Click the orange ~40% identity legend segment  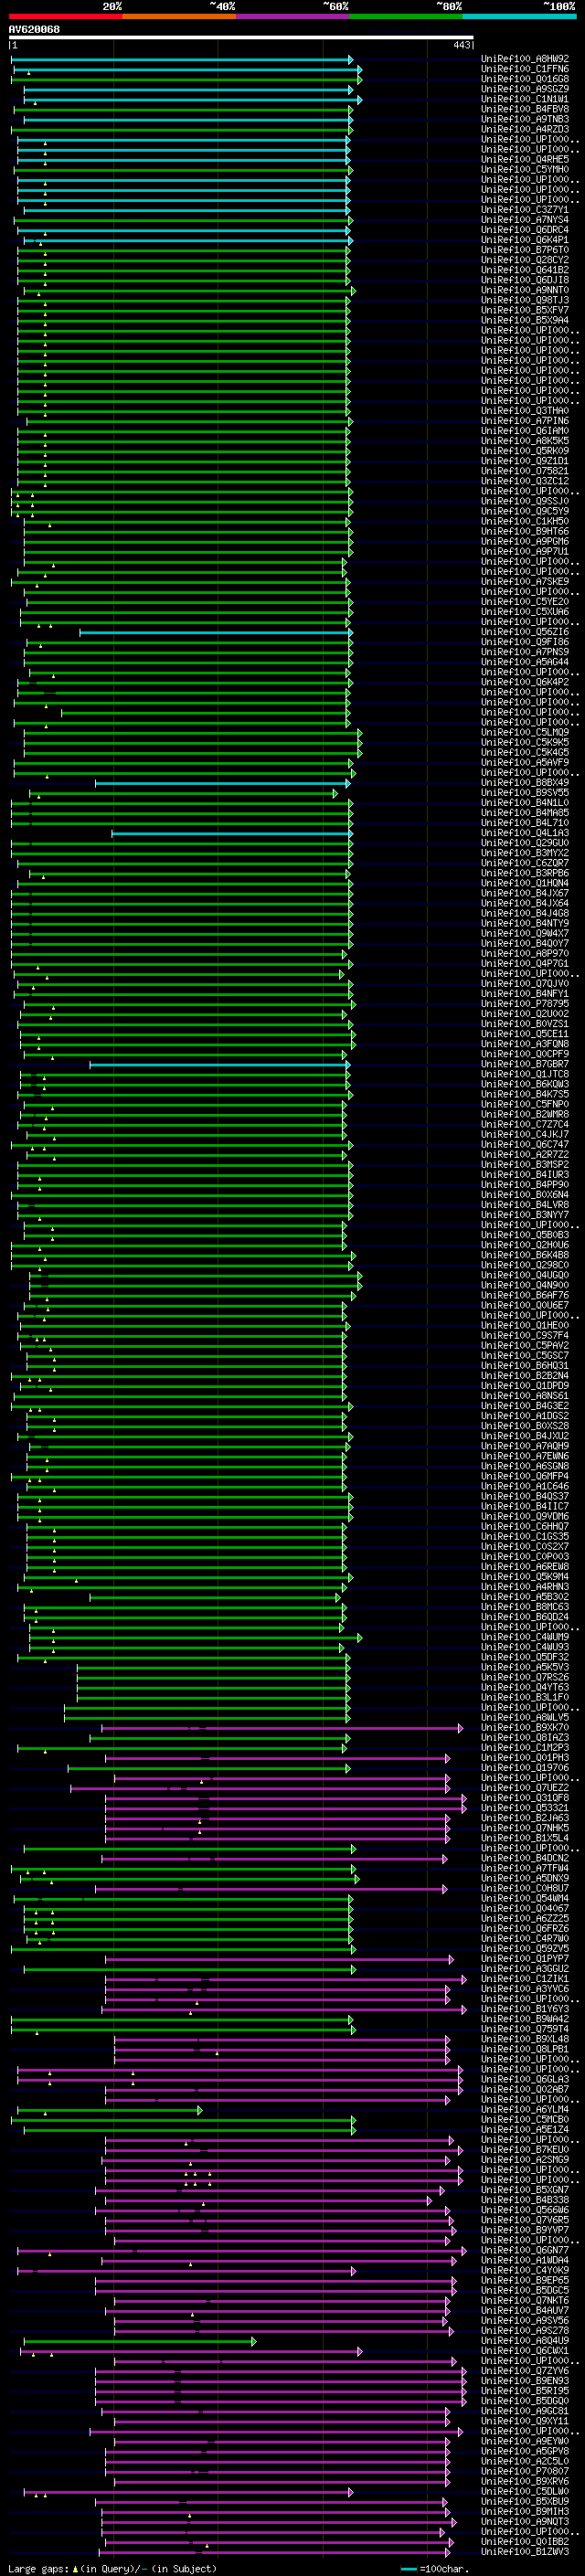point(179,16)
